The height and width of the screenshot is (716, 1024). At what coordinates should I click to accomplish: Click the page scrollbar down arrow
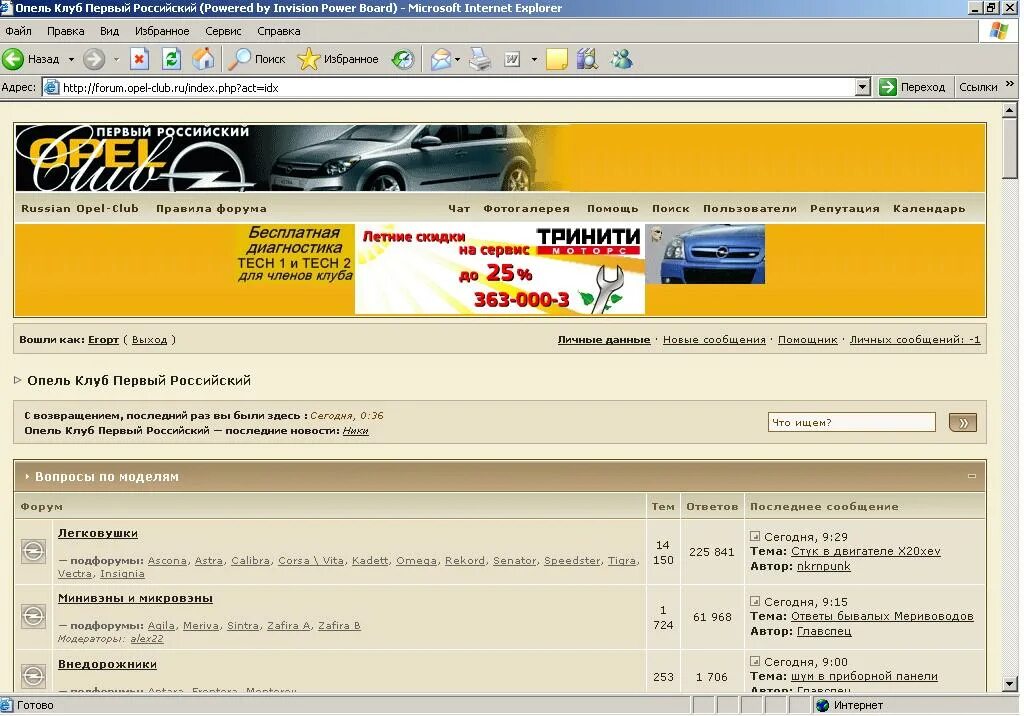(x=1010, y=685)
